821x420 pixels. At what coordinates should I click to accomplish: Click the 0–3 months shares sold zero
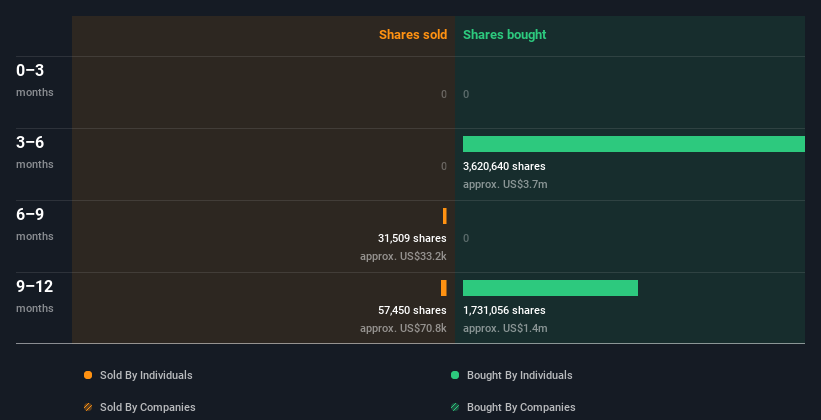pos(444,94)
